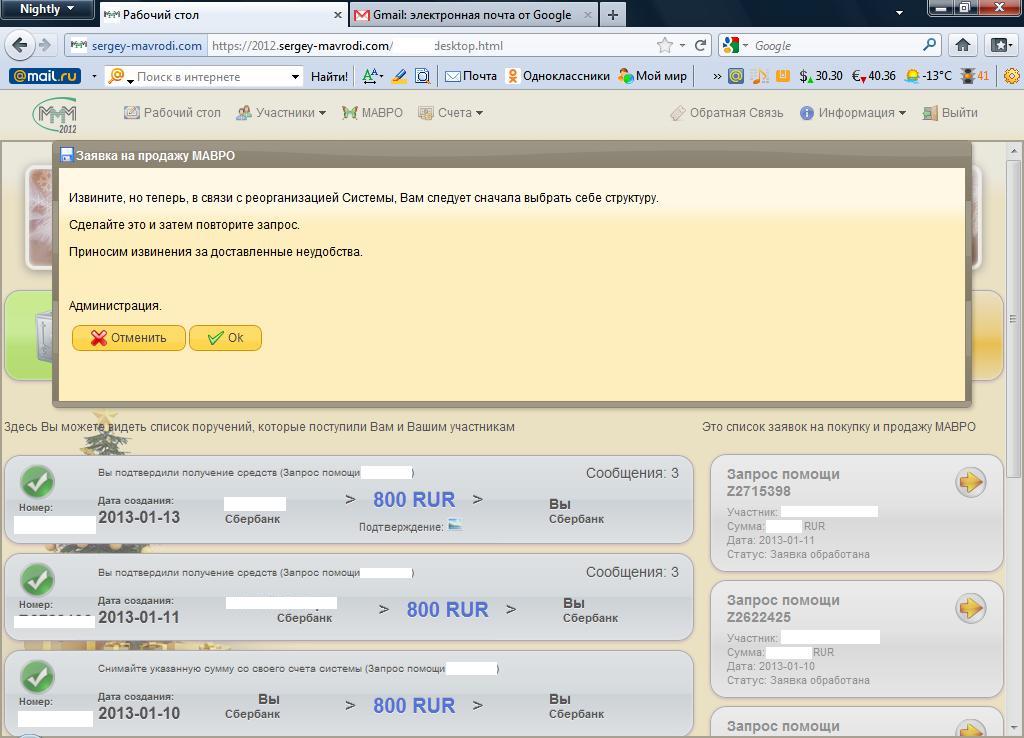
Task: Click 800 RUR amount on 2013-01-10 order
Action: [x=414, y=705]
